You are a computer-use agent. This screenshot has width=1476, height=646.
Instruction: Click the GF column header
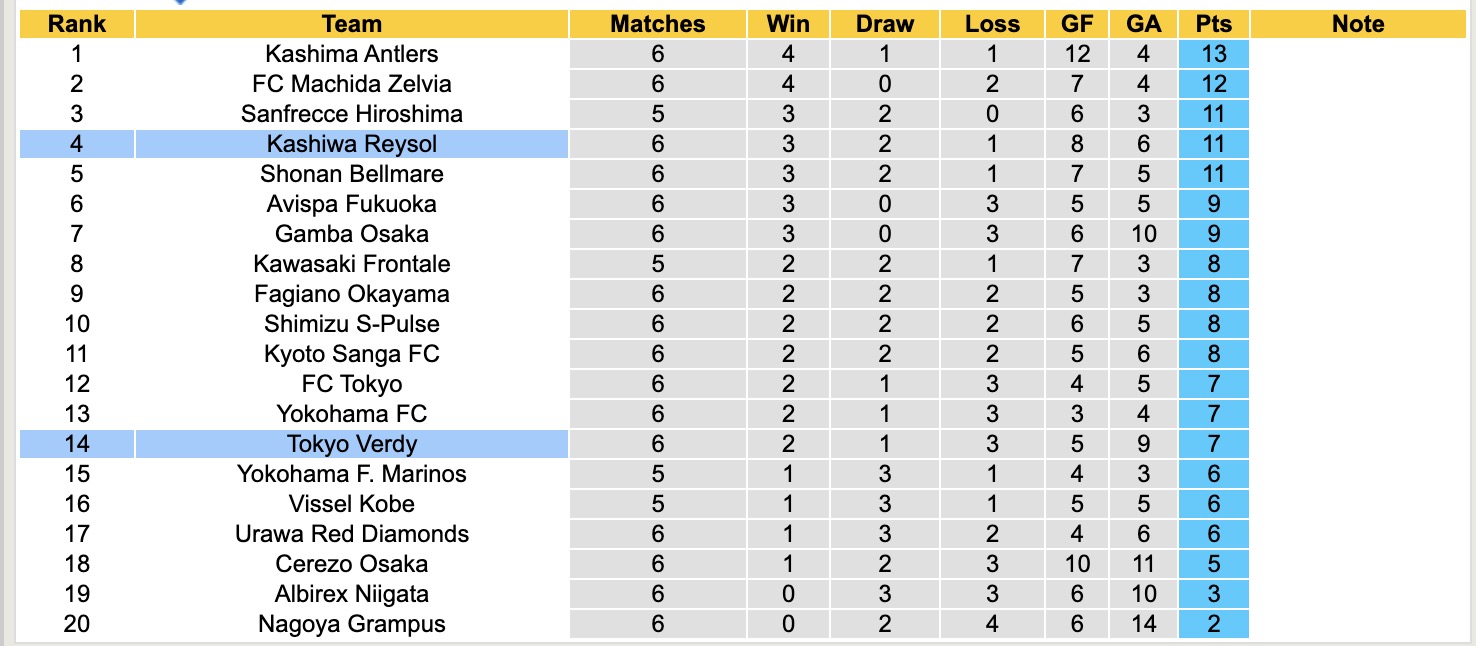(x=1078, y=24)
